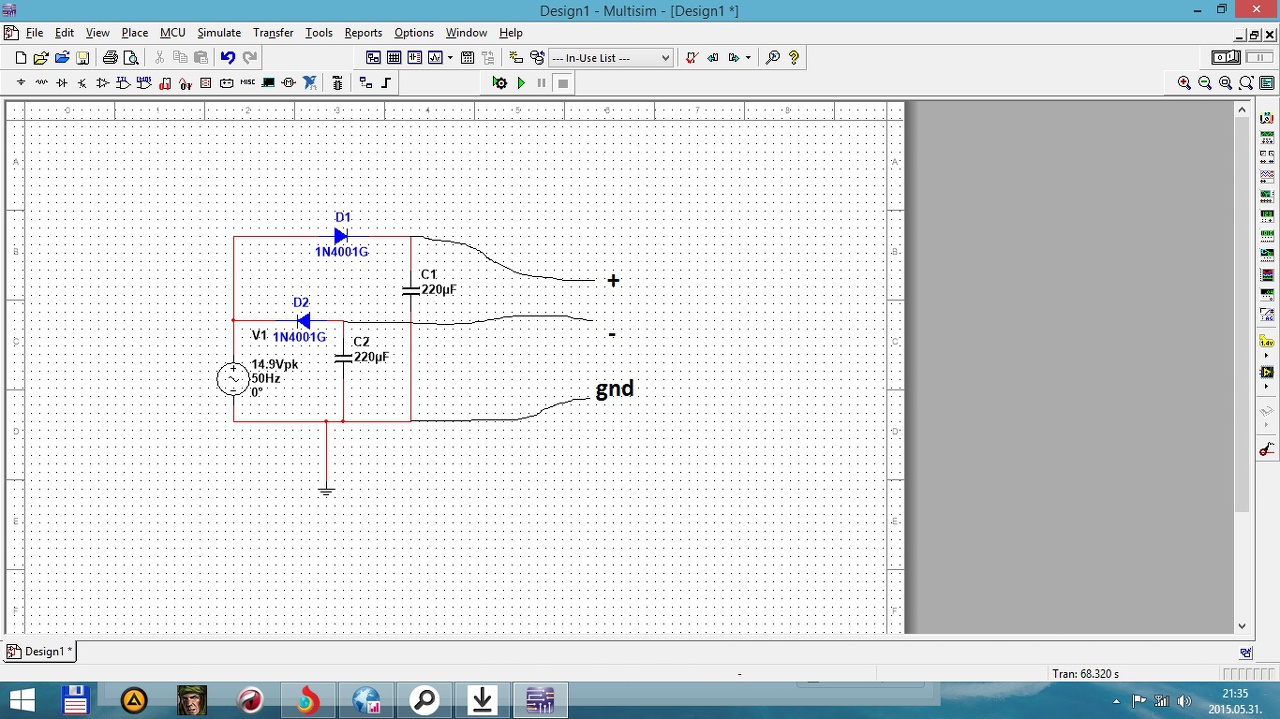1280x719 pixels.
Task: Place an analog op-amp component
Action: (103, 83)
